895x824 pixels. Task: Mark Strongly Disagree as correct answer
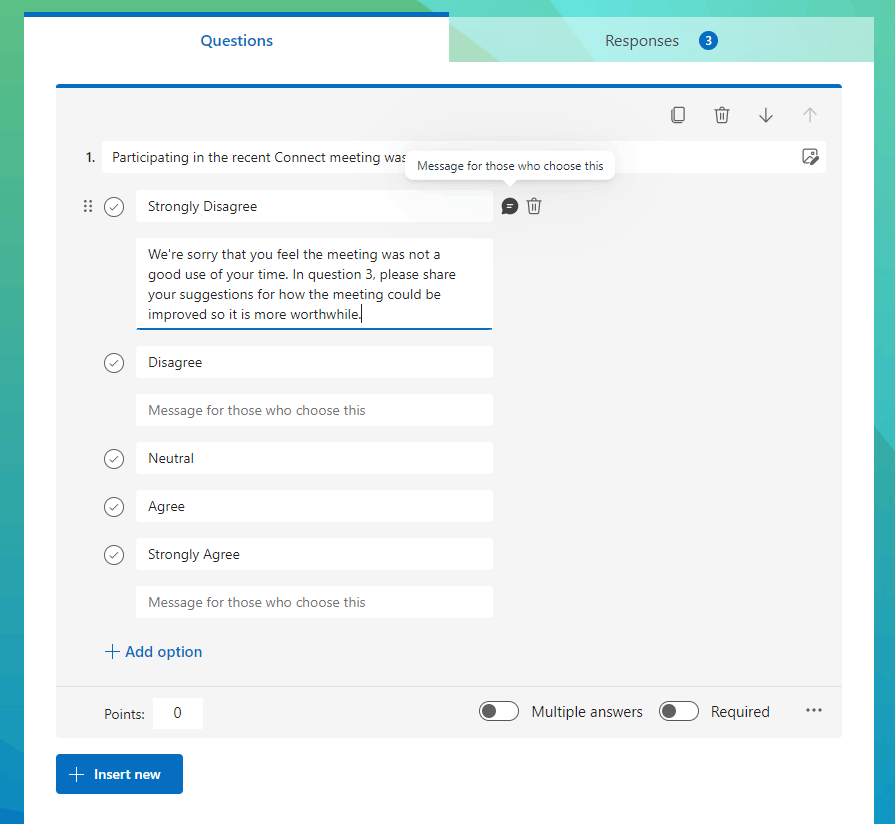pyautogui.click(x=114, y=207)
